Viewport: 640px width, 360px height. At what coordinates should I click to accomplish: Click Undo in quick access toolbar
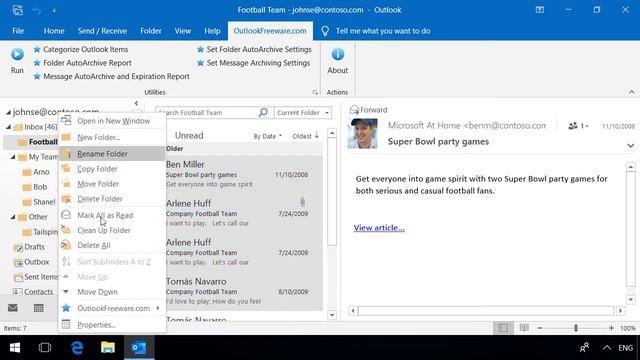click(37, 10)
